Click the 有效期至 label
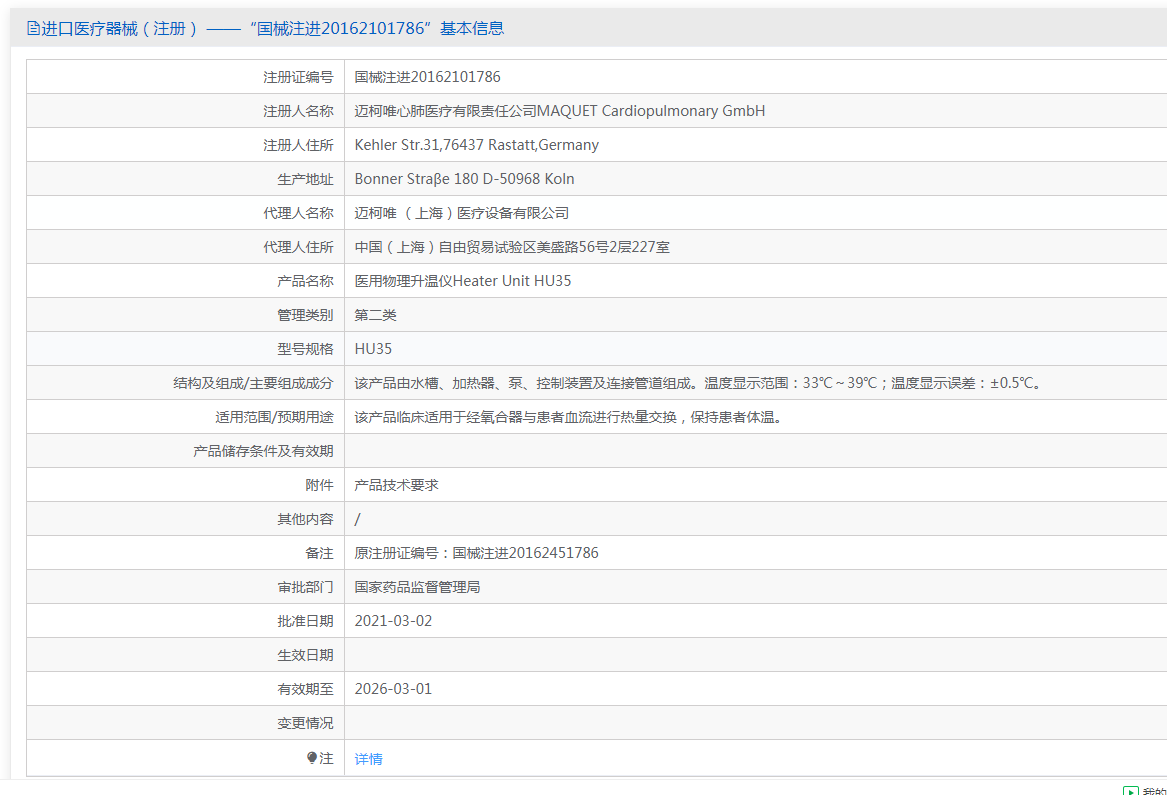Screen dimensions: 1167x795 305,689
